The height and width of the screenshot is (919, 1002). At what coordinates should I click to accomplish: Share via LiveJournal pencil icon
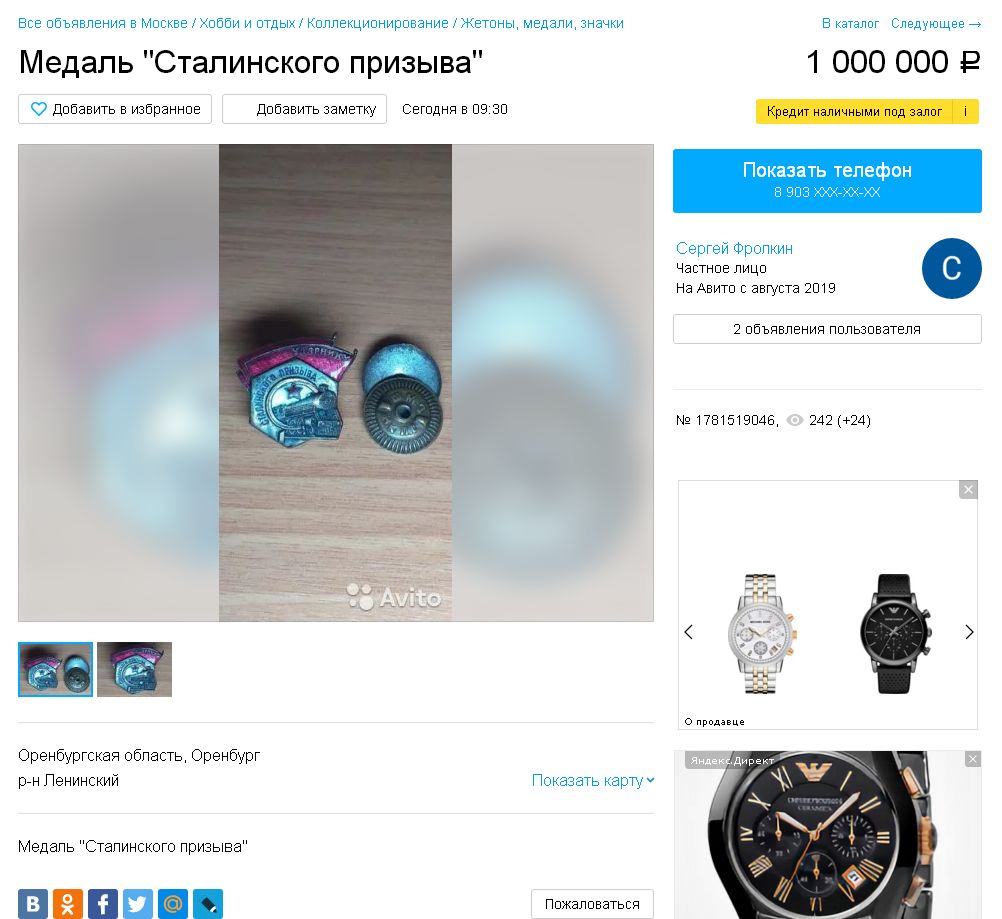click(x=208, y=904)
